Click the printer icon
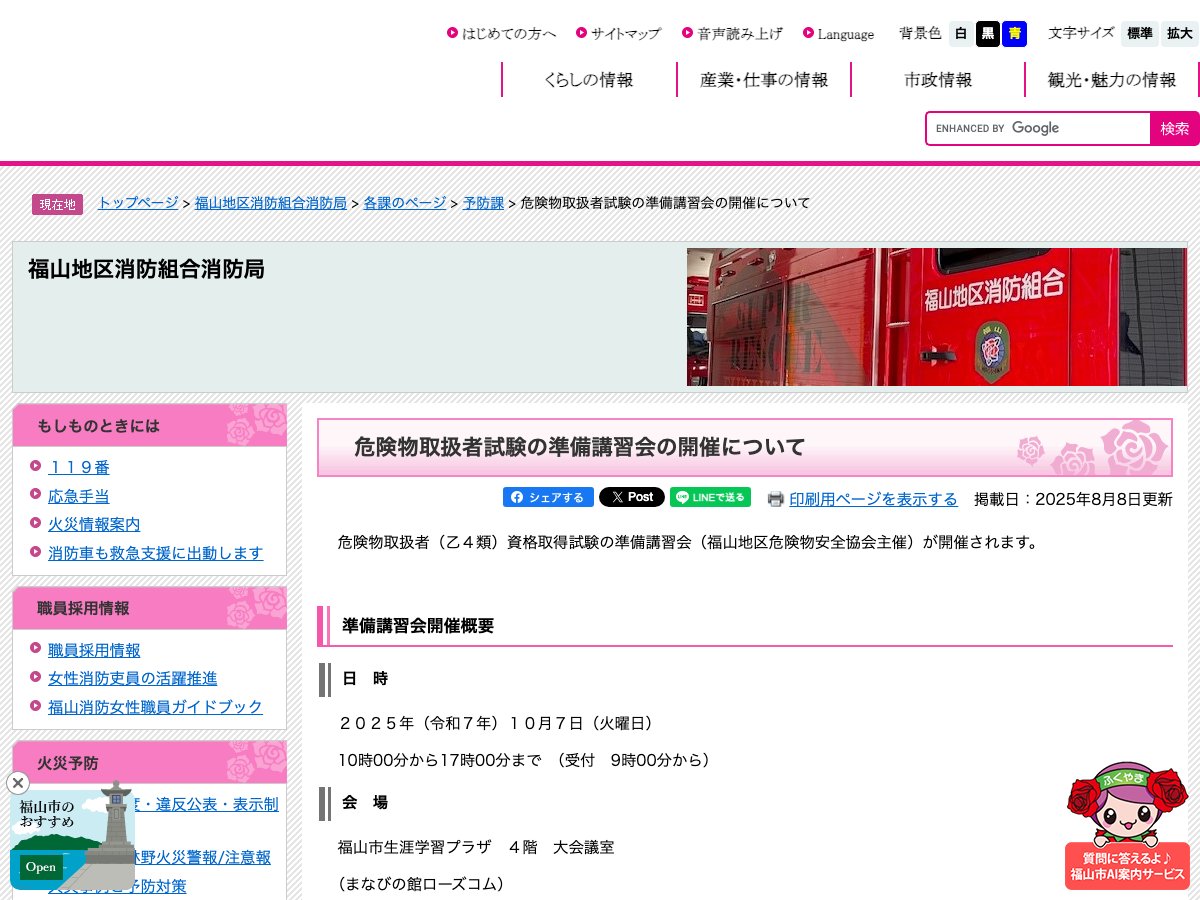The width and height of the screenshot is (1200, 900). pos(776,499)
